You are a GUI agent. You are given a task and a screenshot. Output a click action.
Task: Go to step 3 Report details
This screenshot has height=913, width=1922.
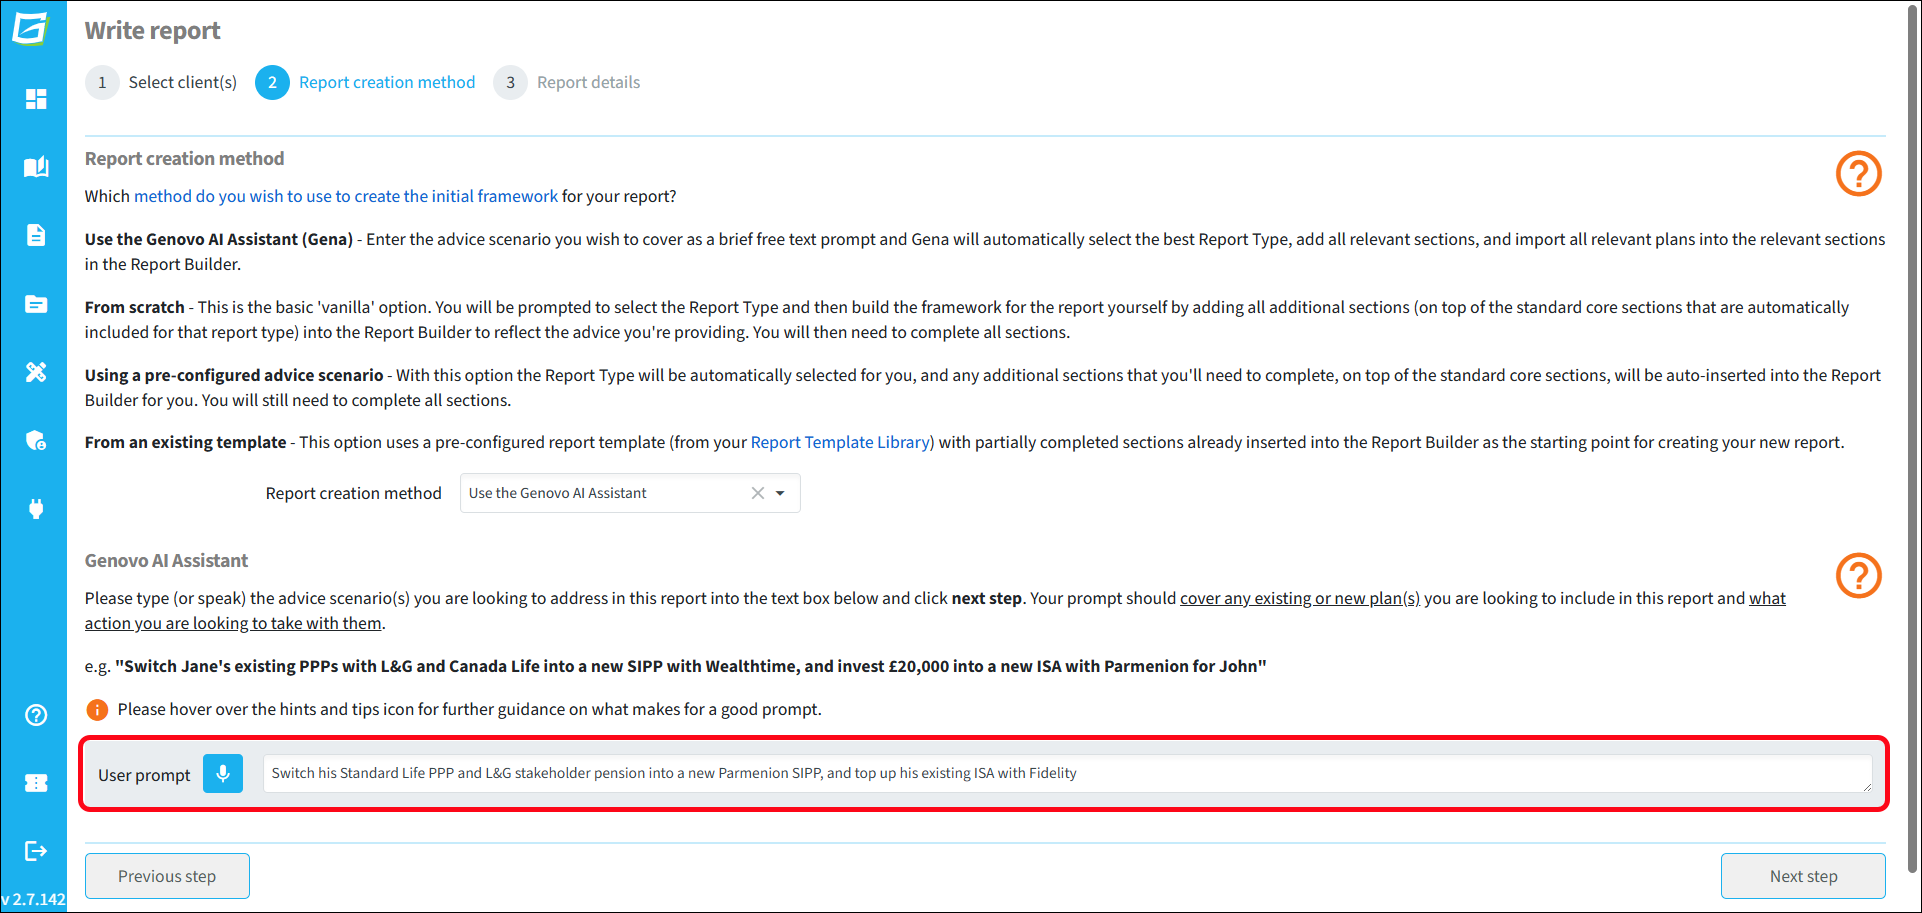point(567,82)
